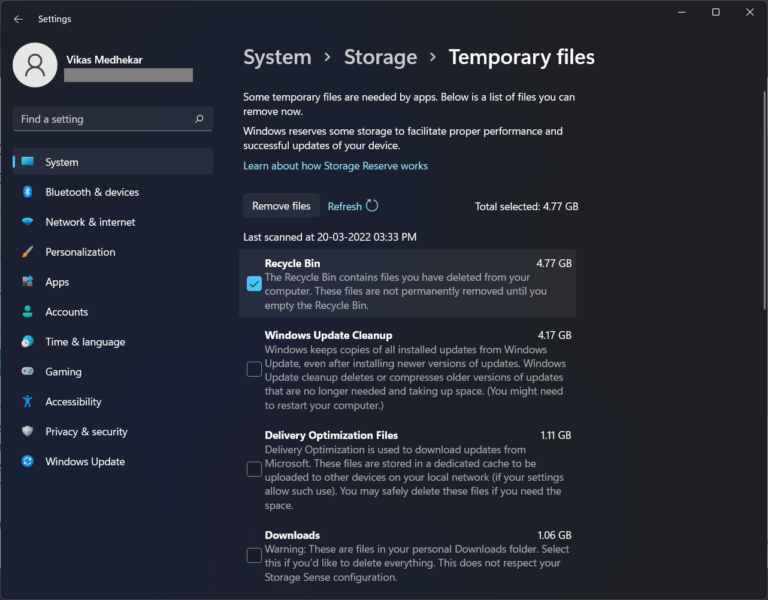Screen dimensions: 768x600
Task: Open Apps settings
Action: (113, 282)
